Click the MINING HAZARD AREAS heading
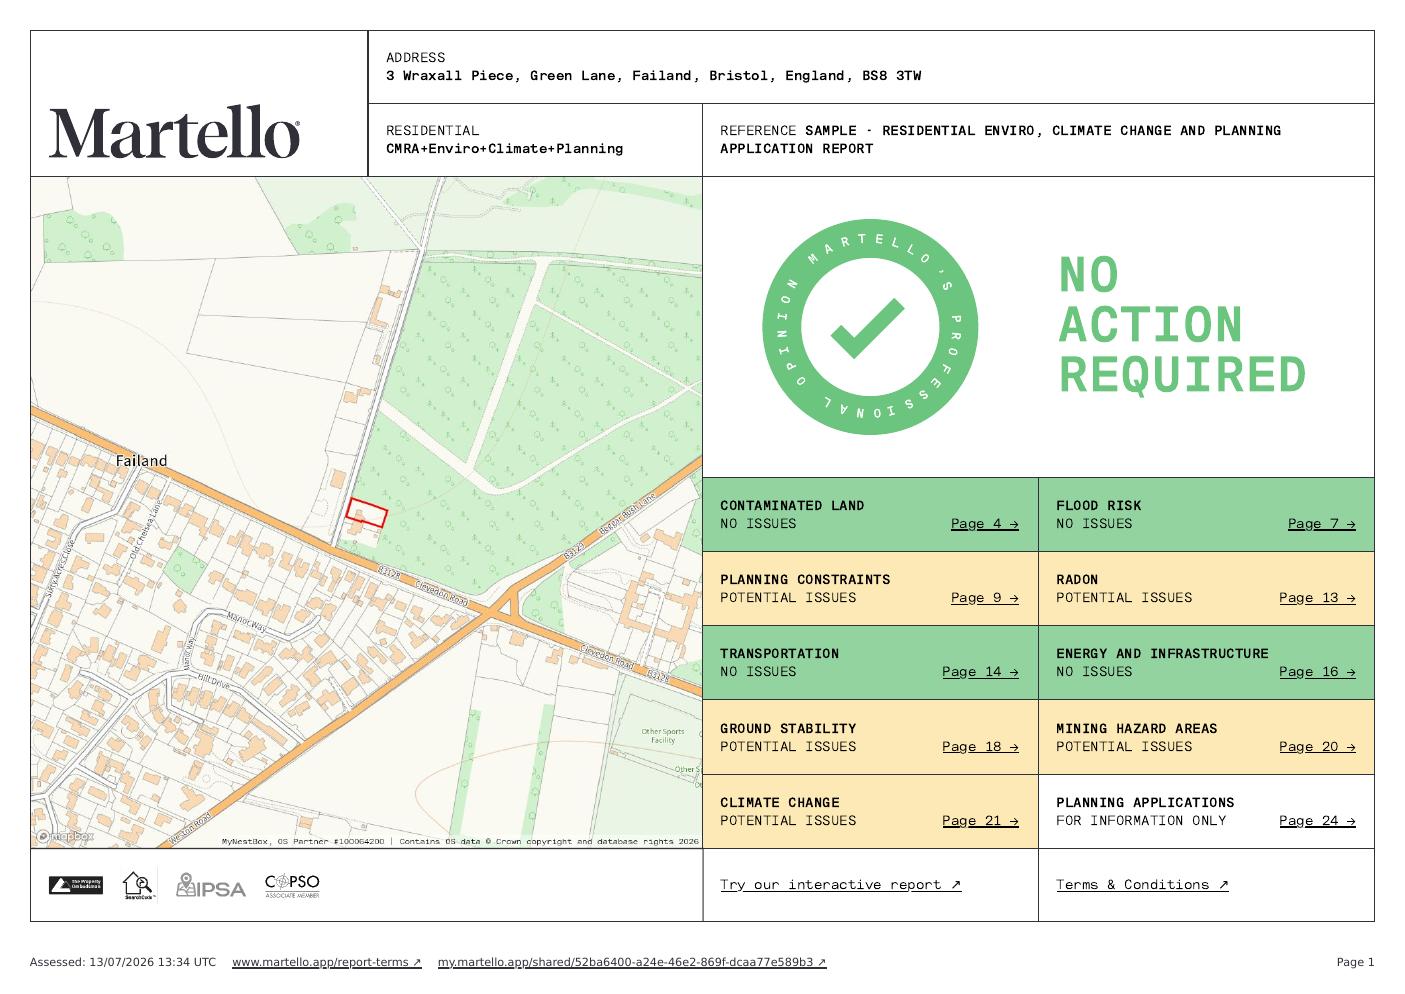 pos(1136,729)
